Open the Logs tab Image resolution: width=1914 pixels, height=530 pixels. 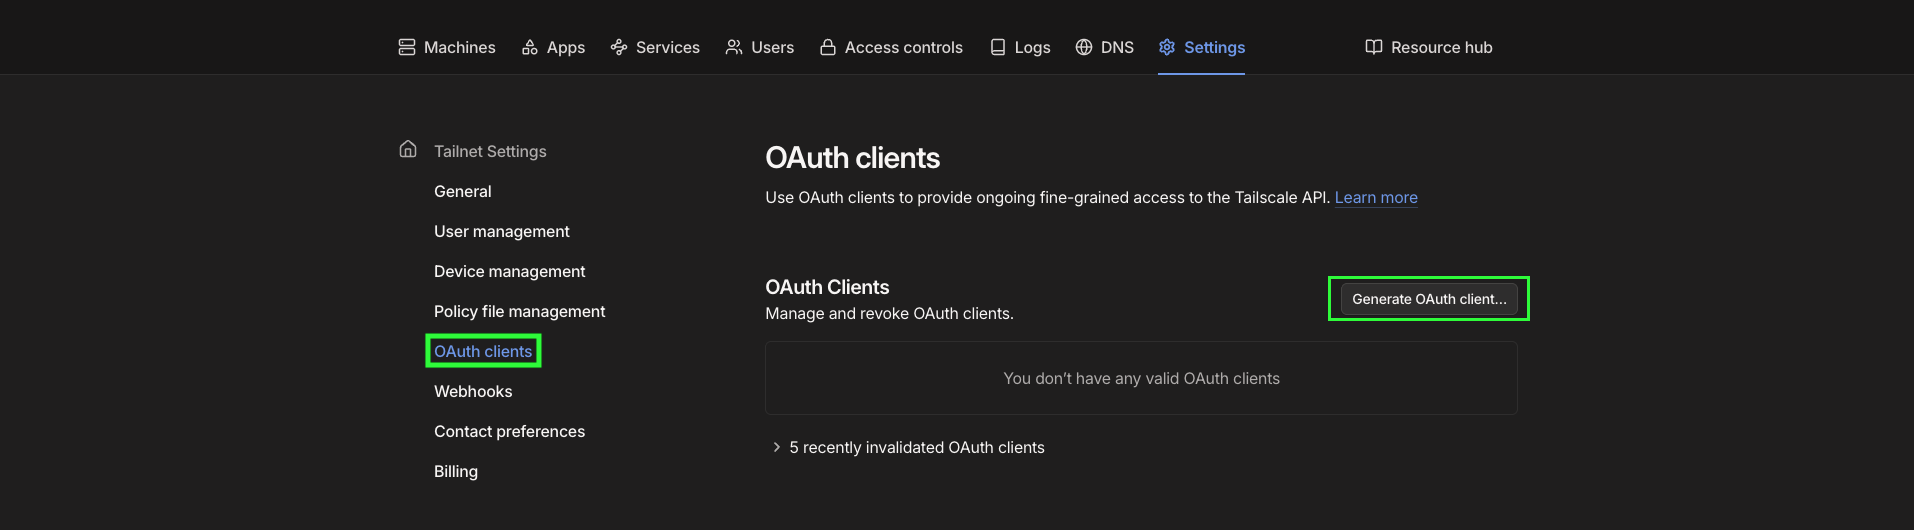1020,47
